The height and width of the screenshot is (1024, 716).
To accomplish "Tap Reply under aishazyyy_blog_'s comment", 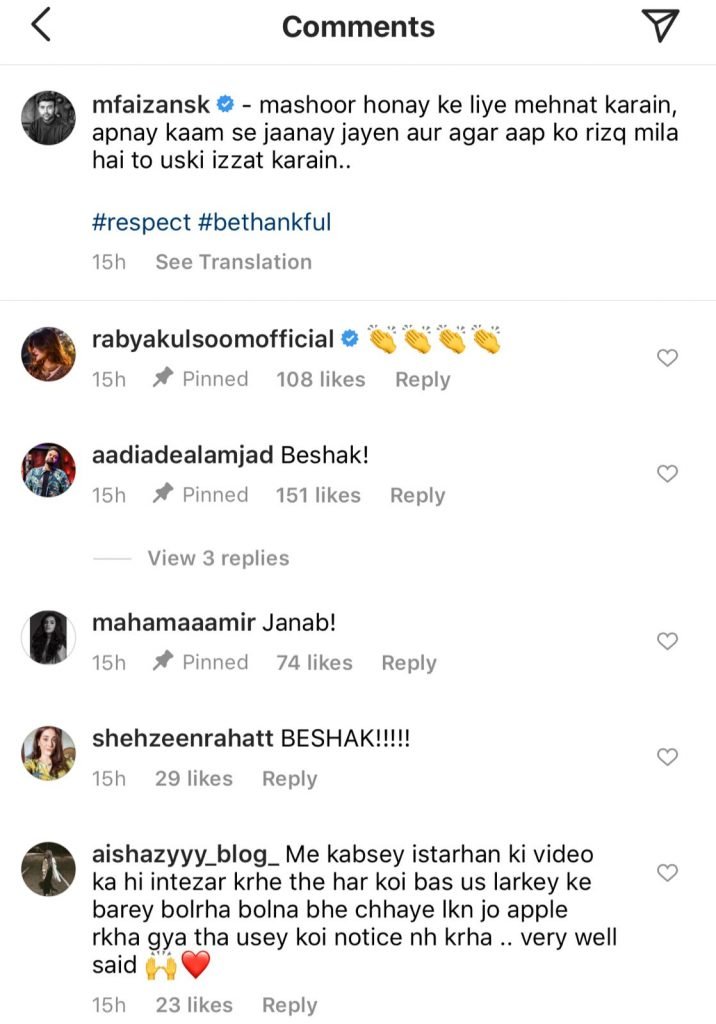I will point(289,1004).
